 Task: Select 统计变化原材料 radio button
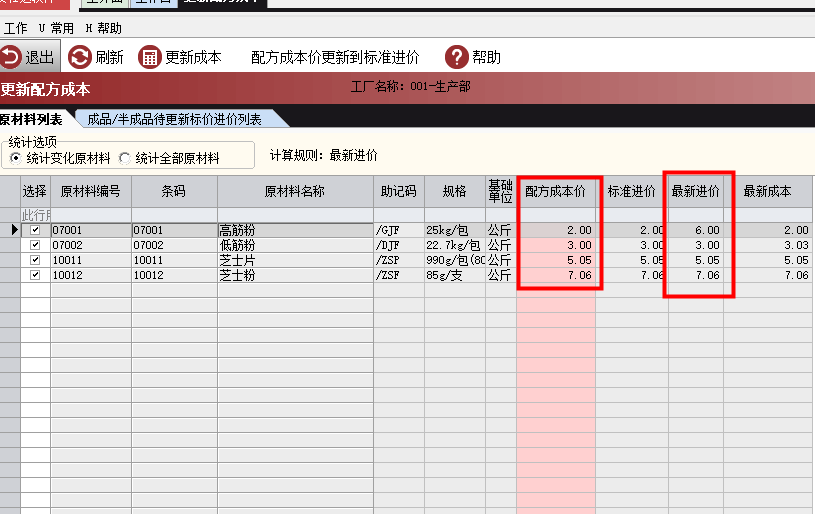[x=16, y=158]
